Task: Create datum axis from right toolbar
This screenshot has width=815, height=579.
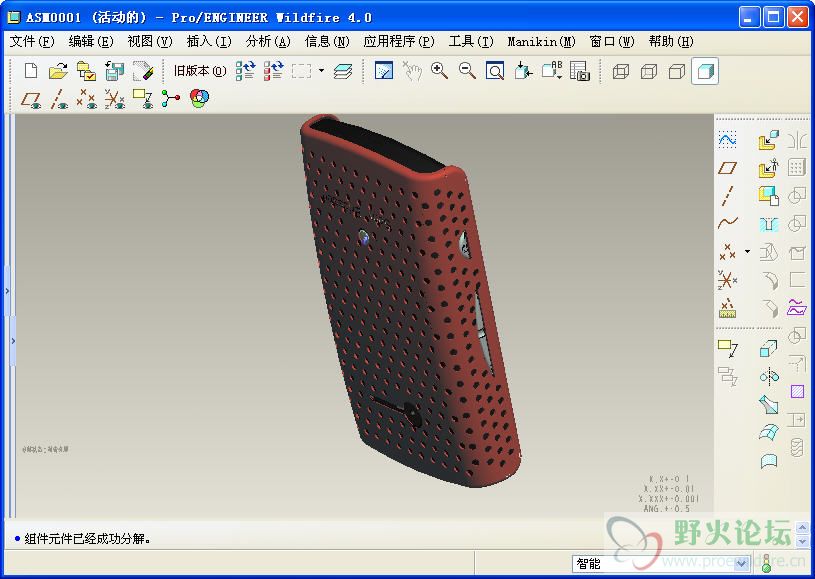Action: (x=728, y=195)
